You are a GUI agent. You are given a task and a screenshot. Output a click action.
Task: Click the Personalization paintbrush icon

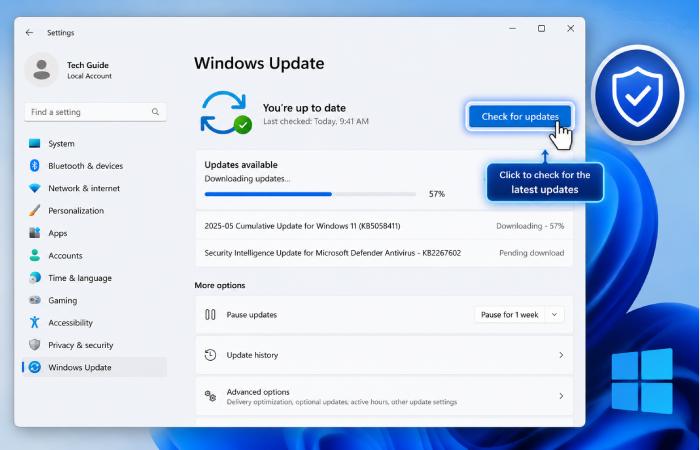point(34,210)
